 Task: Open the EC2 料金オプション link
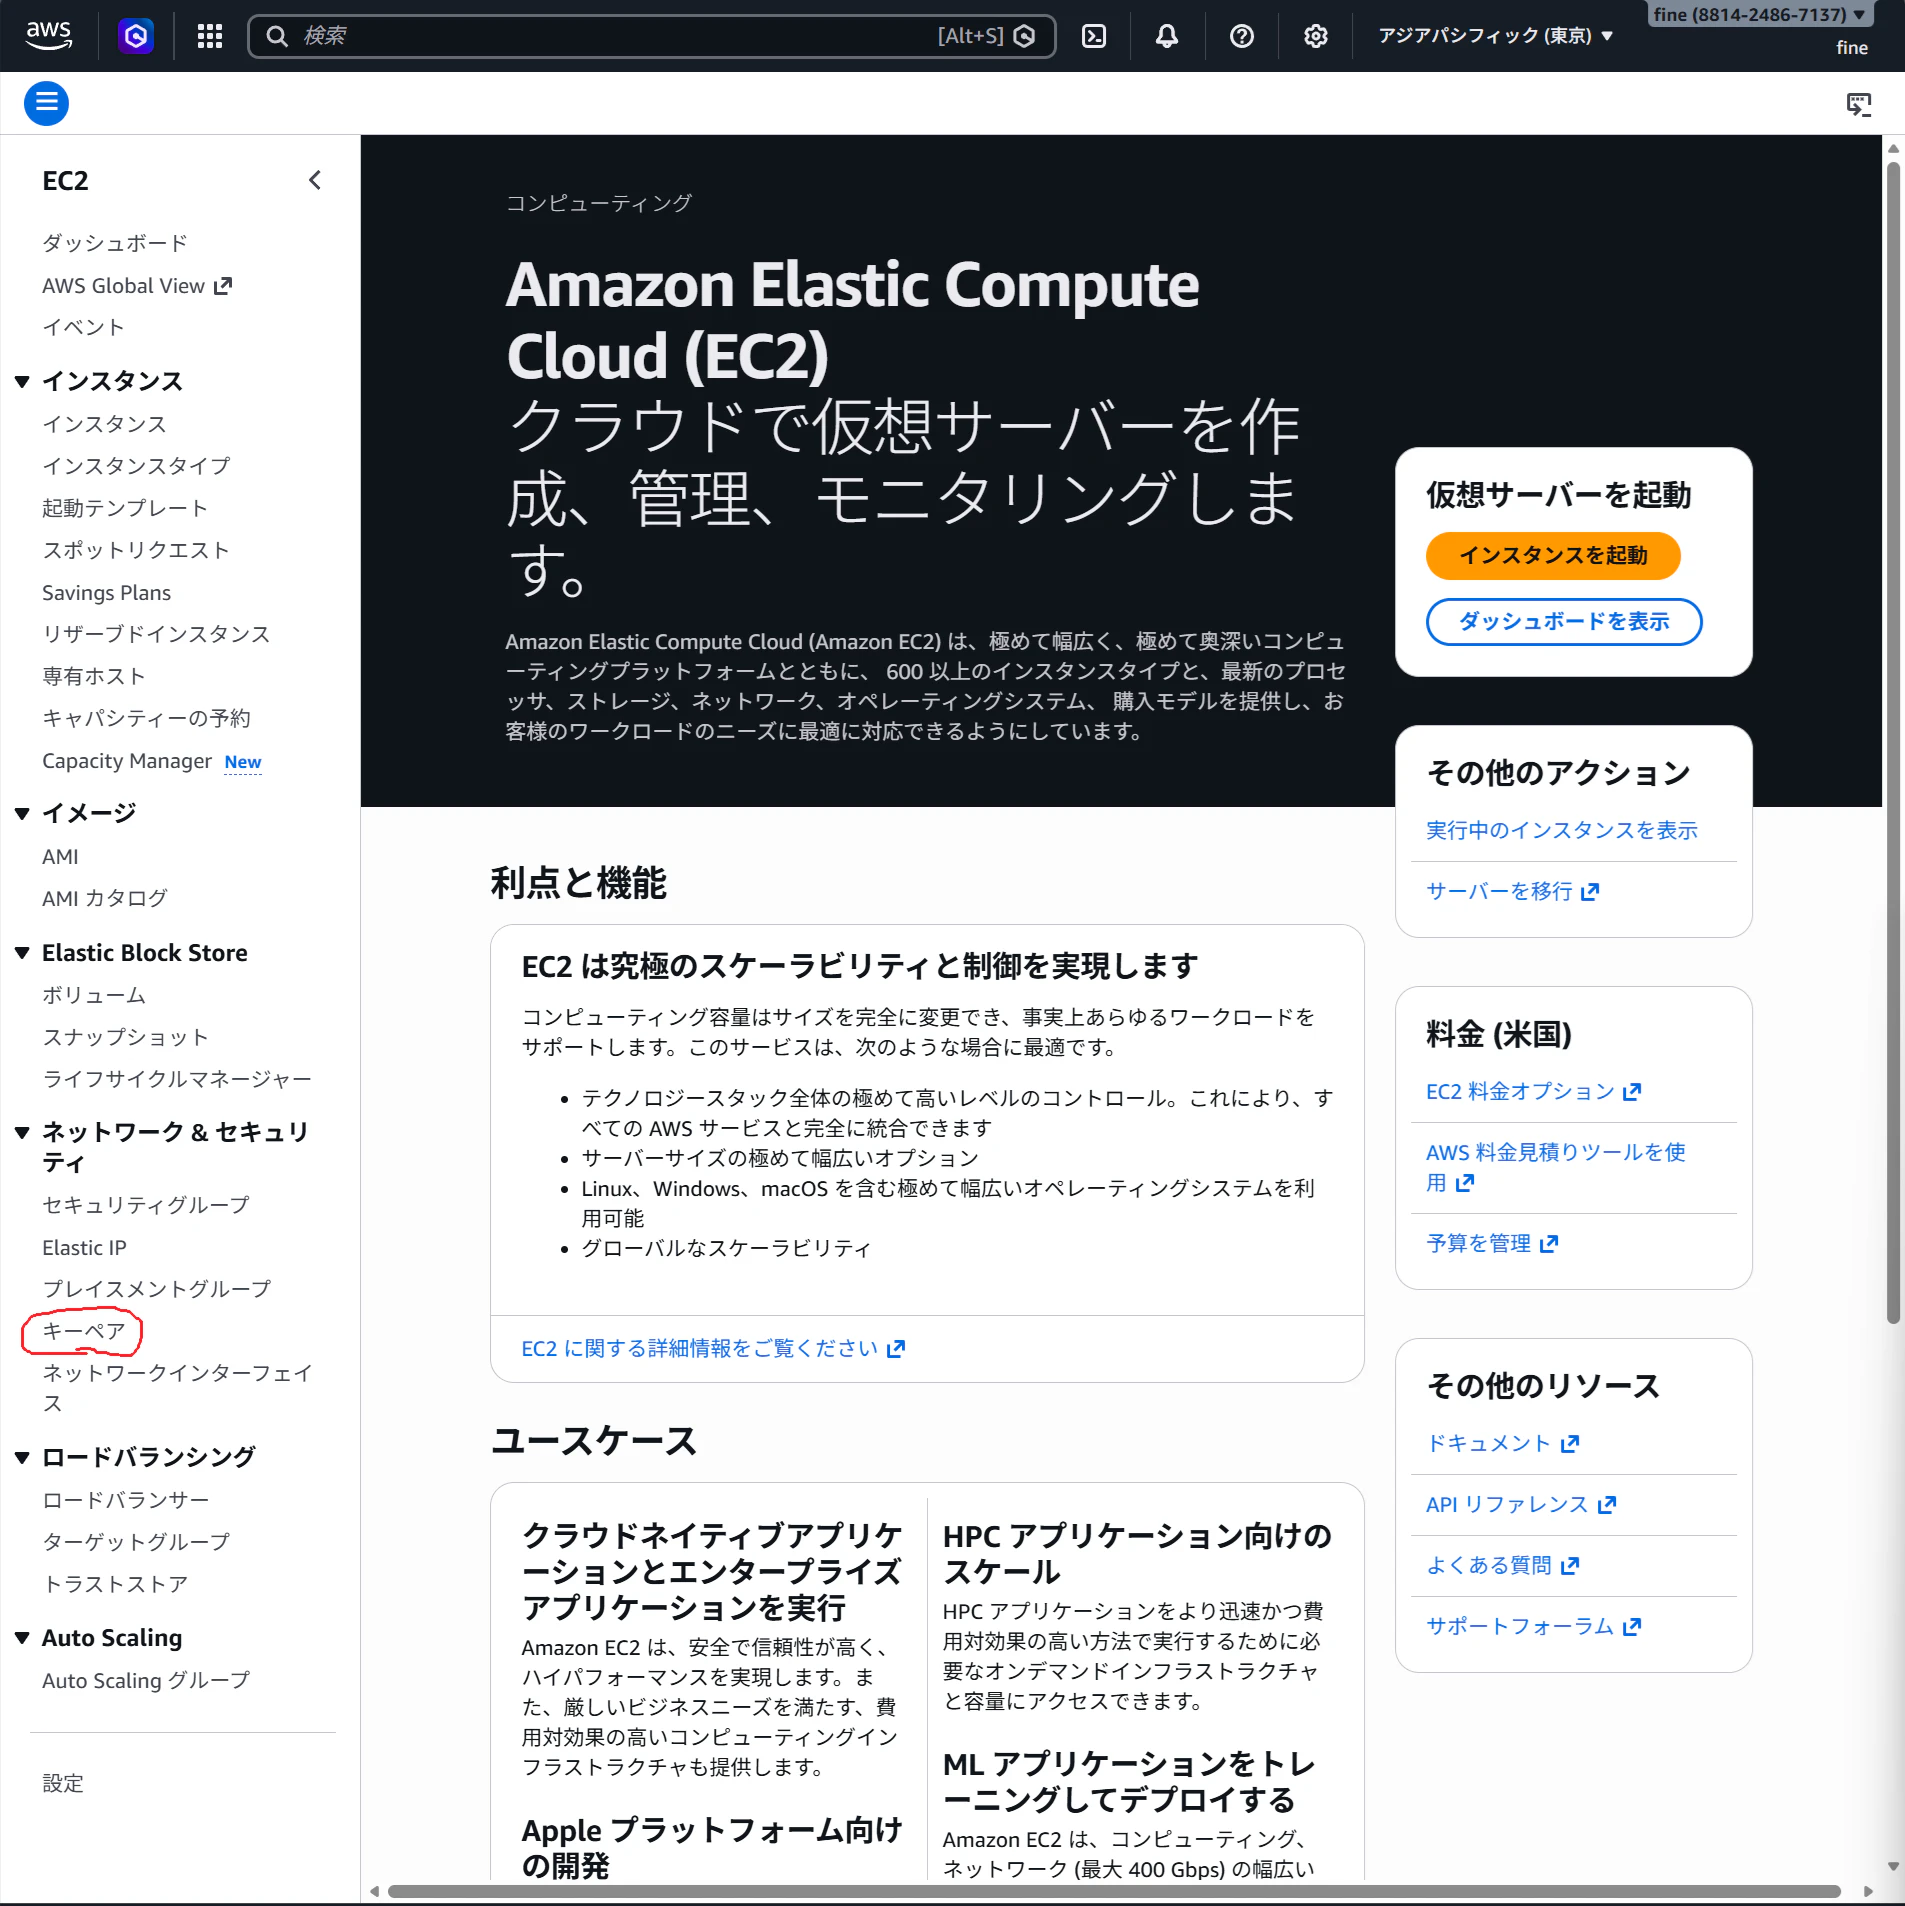click(1533, 1091)
